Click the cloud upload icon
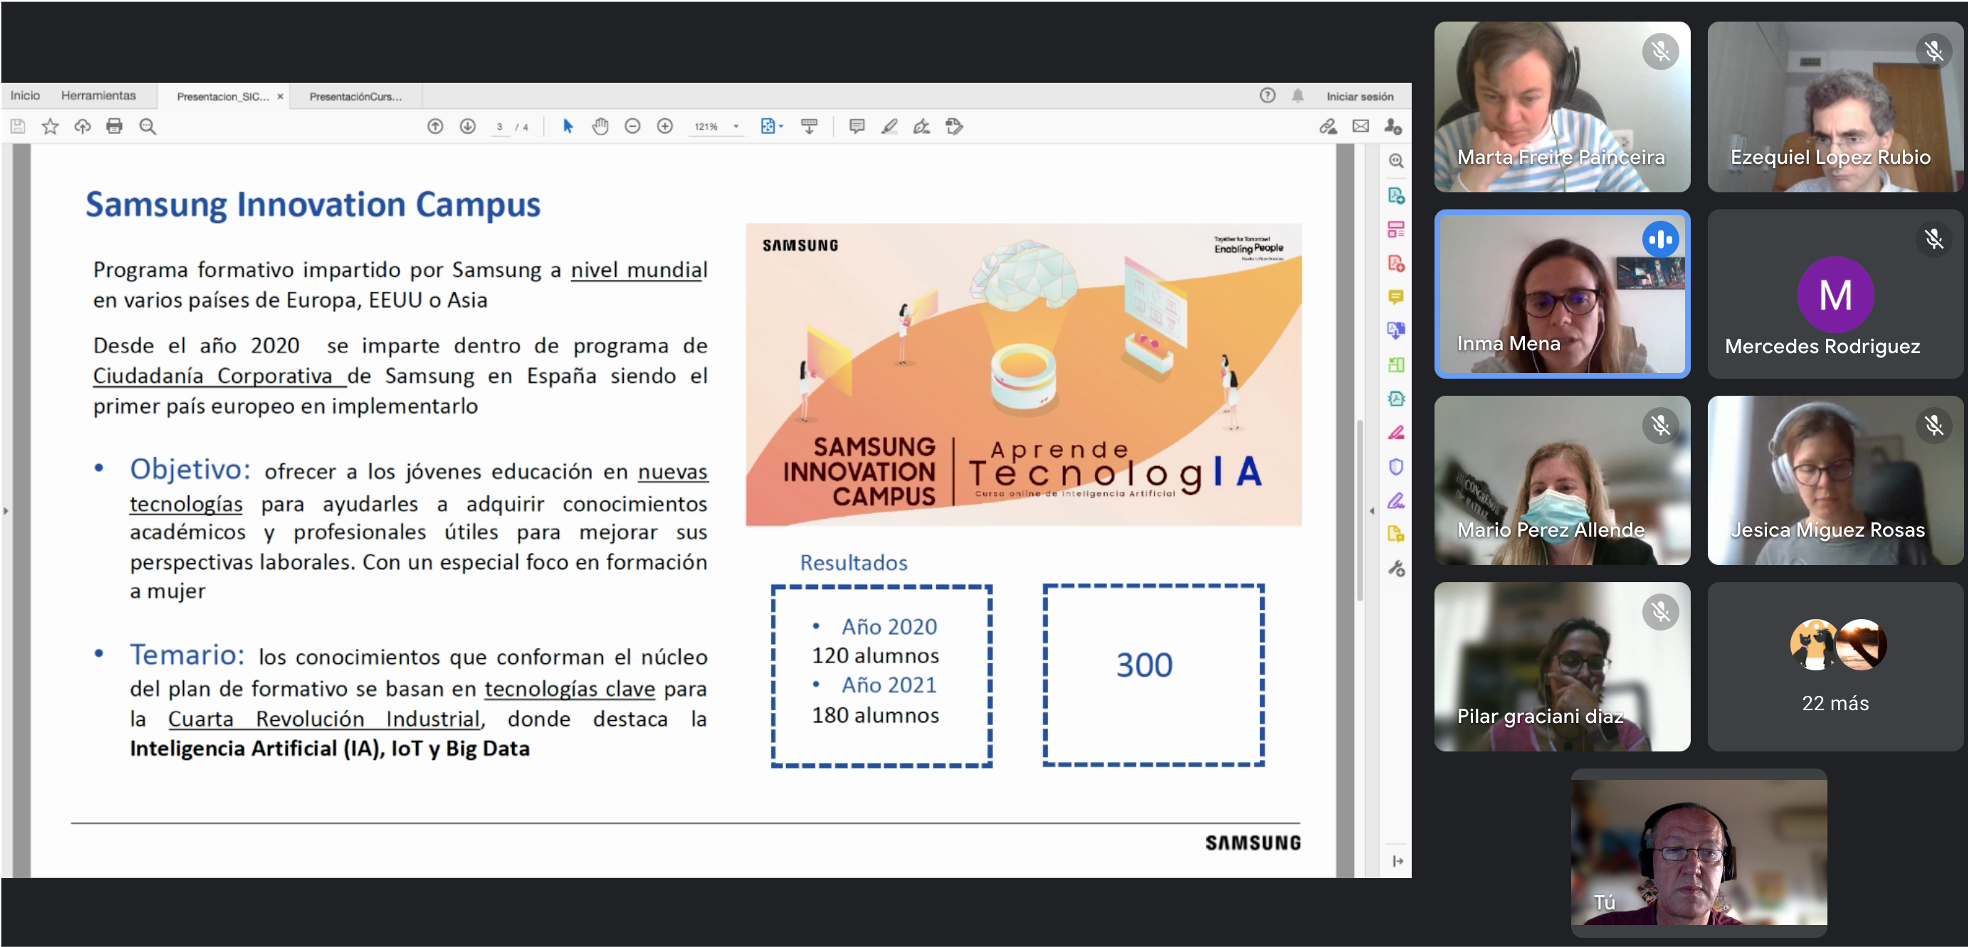This screenshot has width=1968, height=947. [82, 126]
